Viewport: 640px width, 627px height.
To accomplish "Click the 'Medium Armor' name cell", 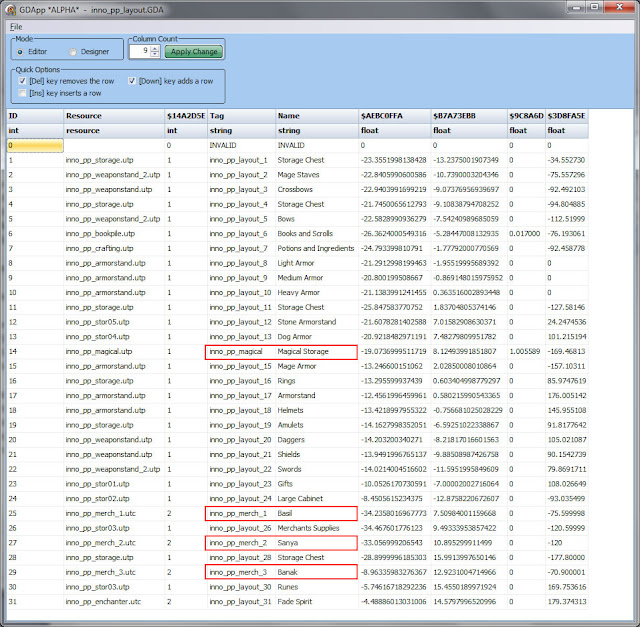I will (x=317, y=278).
